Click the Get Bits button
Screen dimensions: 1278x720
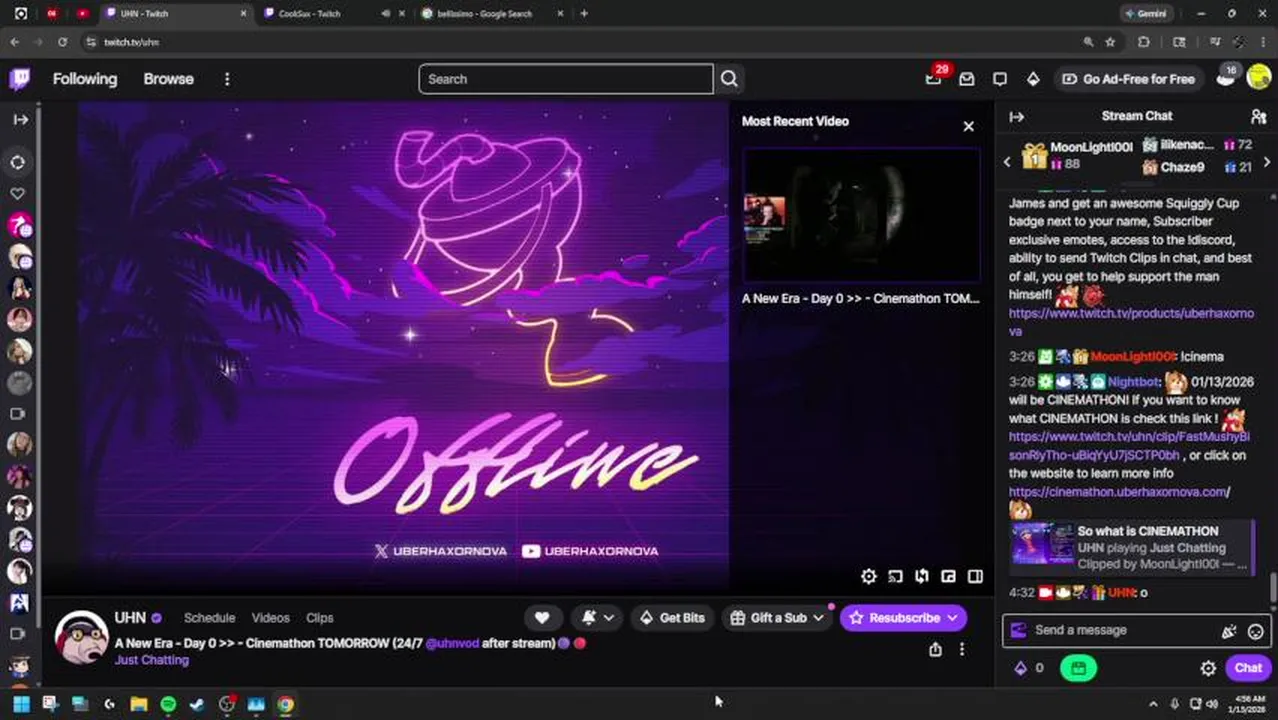pos(671,618)
